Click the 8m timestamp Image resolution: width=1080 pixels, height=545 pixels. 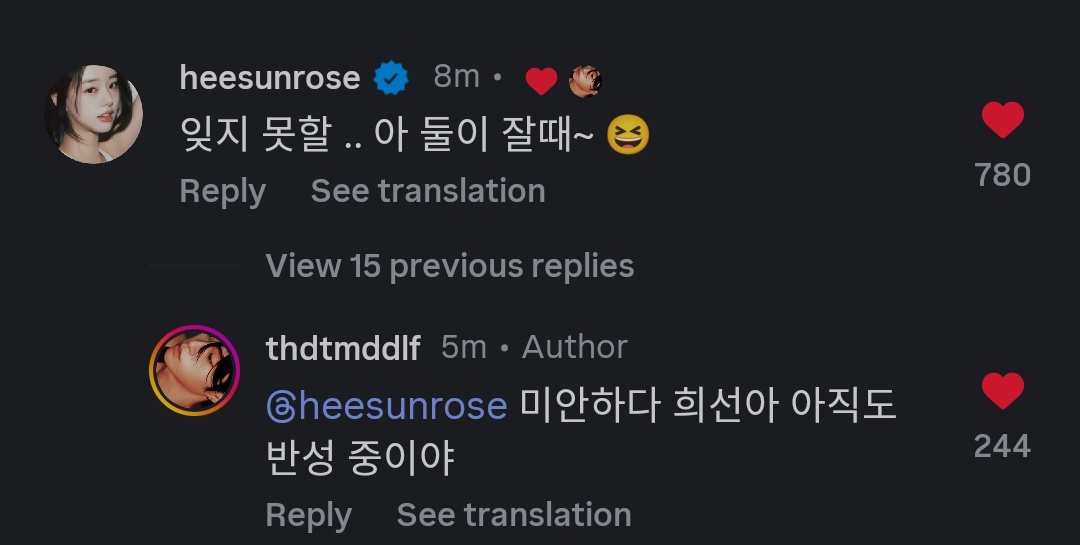point(456,77)
